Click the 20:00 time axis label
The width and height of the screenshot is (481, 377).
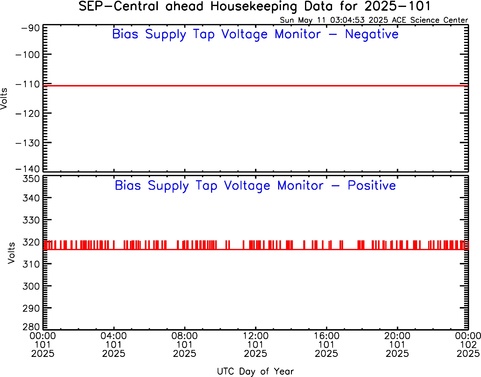pyautogui.click(x=397, y=336)
